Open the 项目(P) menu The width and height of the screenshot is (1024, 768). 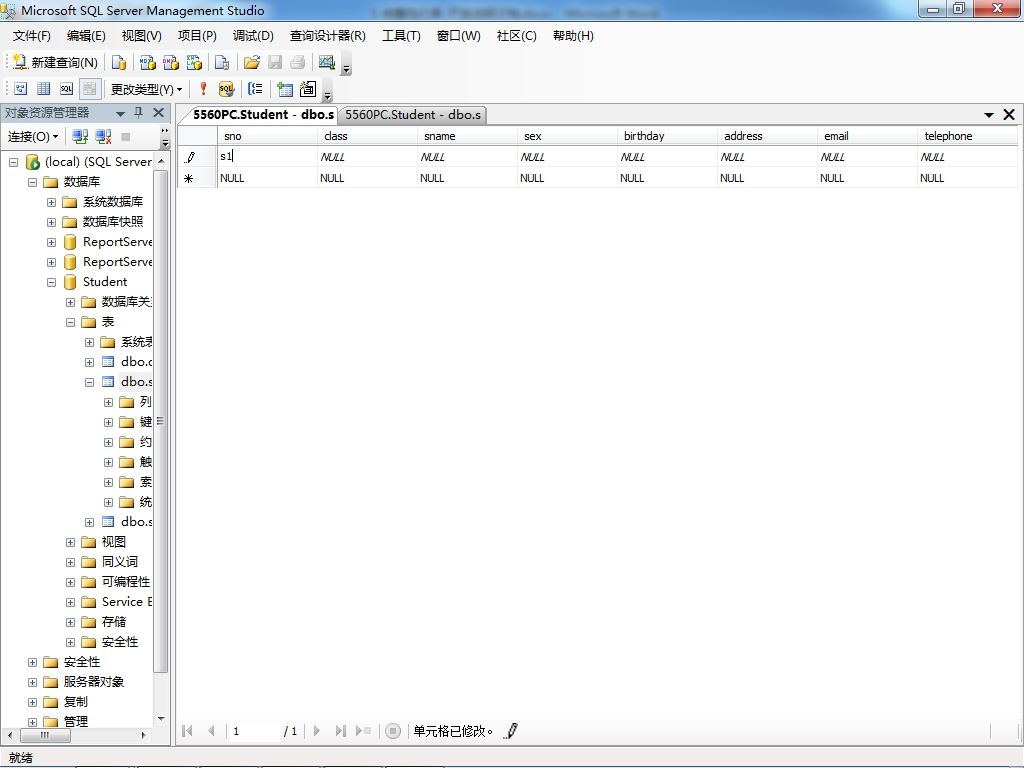coord(197,36)
